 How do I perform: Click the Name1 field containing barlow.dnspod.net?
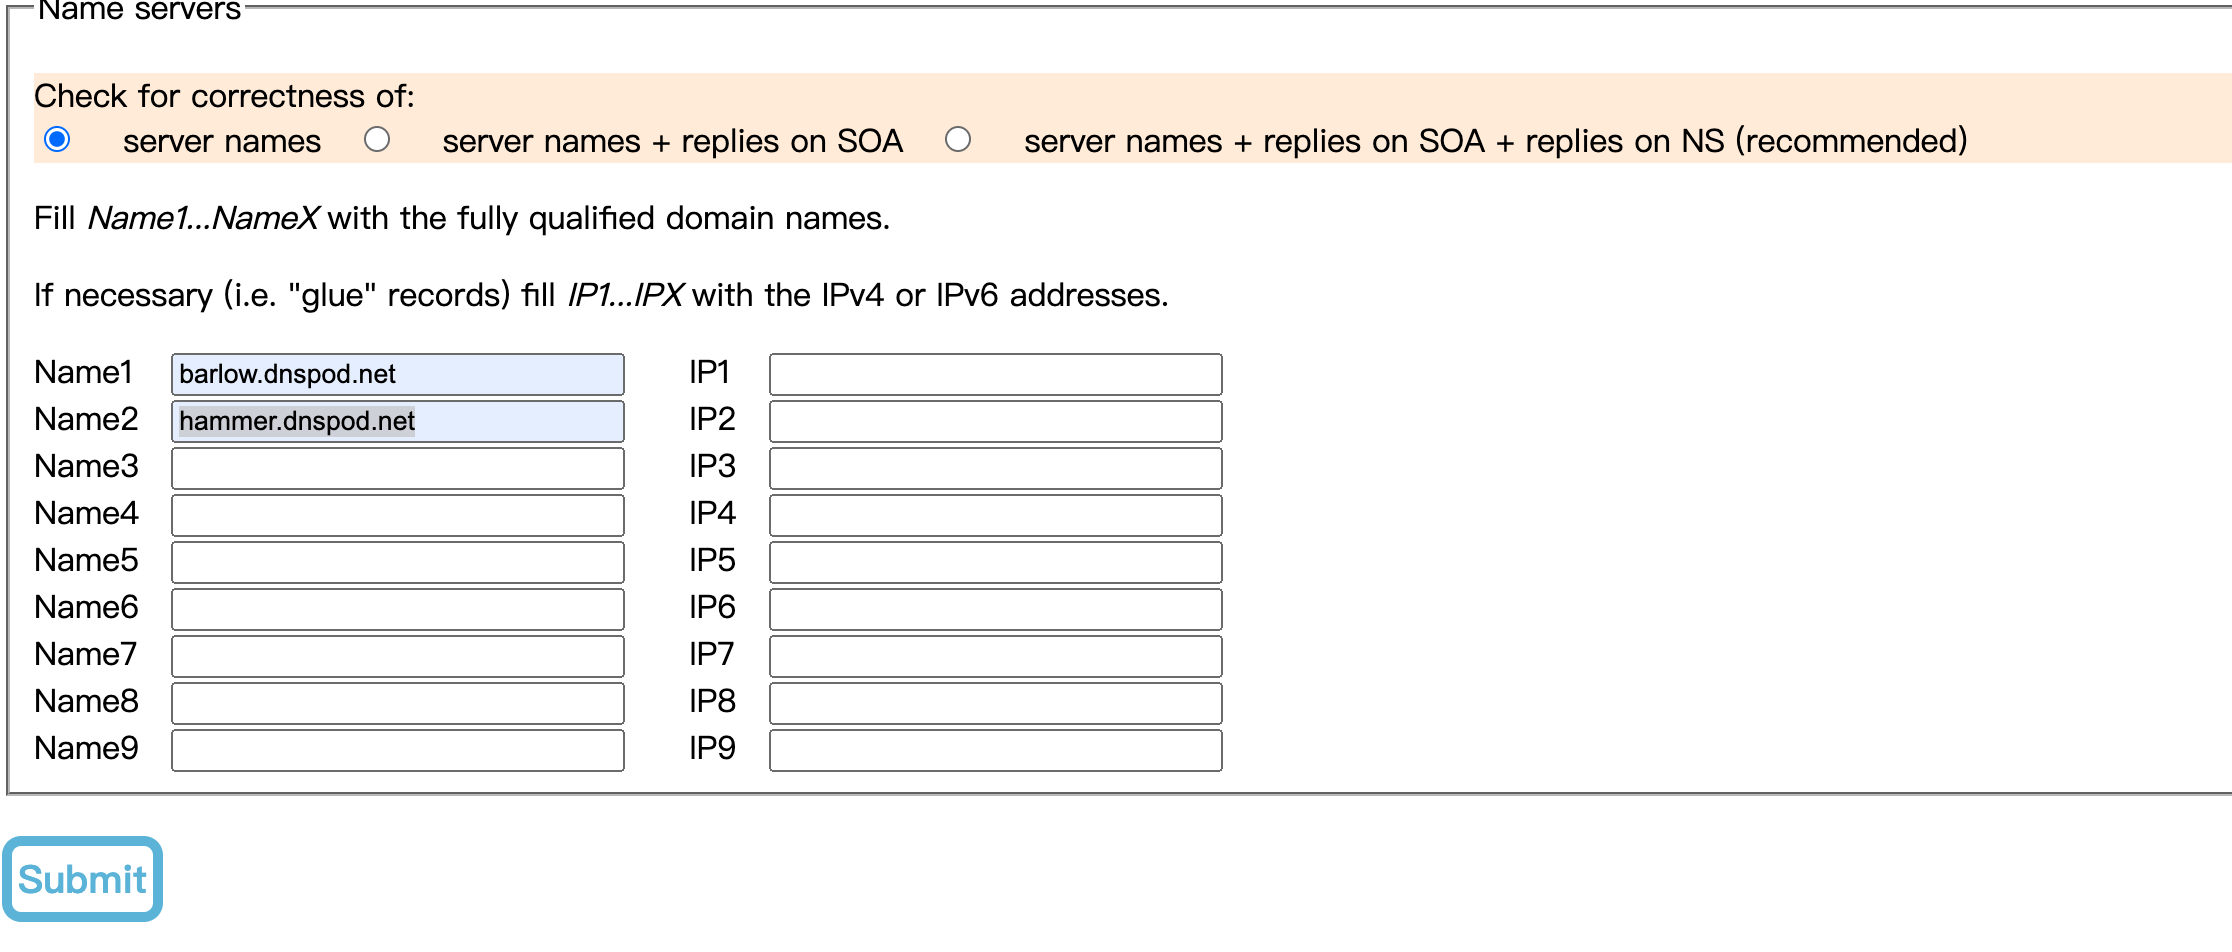coord(397,374)
